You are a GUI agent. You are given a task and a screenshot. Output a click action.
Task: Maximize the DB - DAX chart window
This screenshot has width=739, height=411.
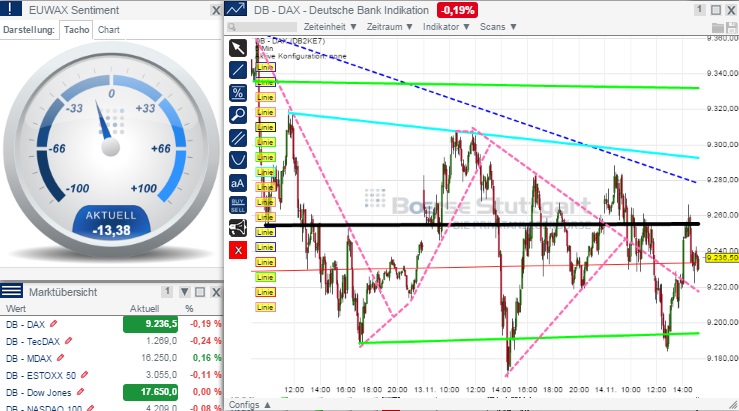(x=716, y=10)
